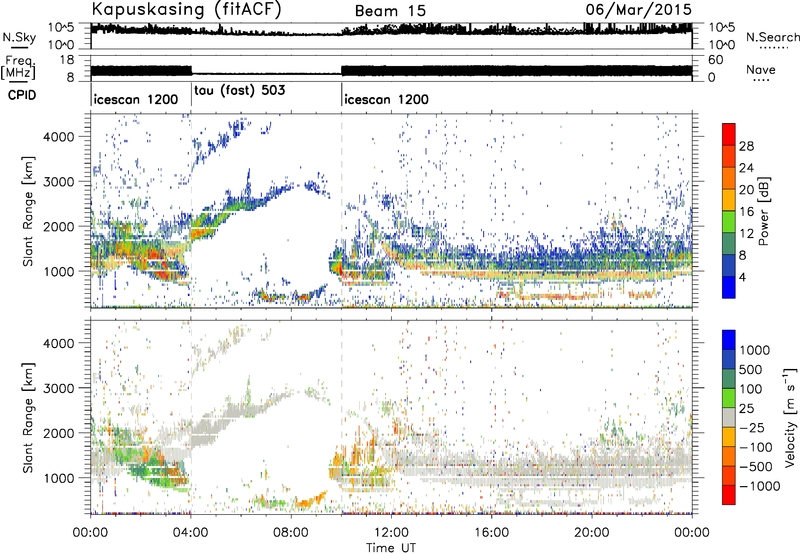Click the CPID boundary marker before tau (fast) 503
The height and width of the screenshot is (554, 800).
click(191, 94)
